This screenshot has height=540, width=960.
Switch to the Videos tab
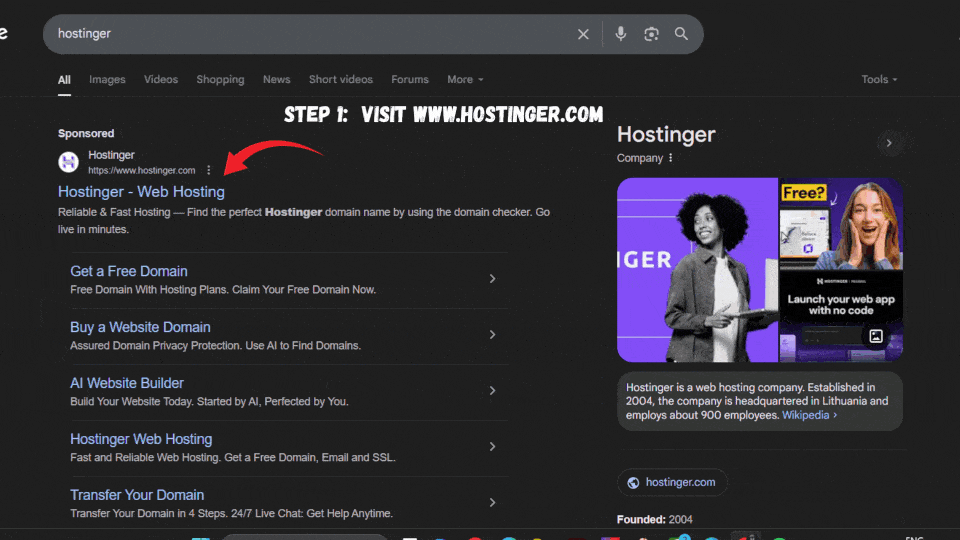161,80
